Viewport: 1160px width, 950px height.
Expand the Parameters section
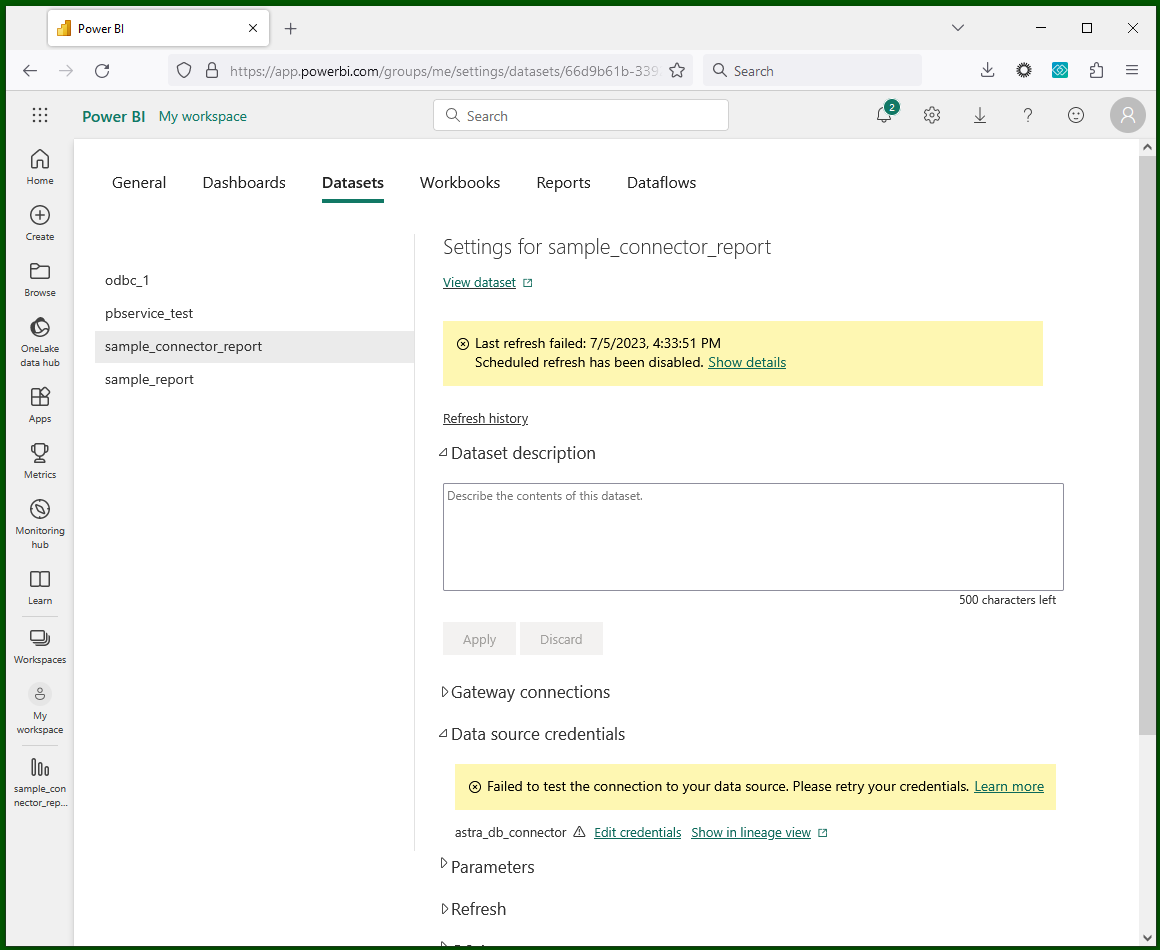coord(444,863)
